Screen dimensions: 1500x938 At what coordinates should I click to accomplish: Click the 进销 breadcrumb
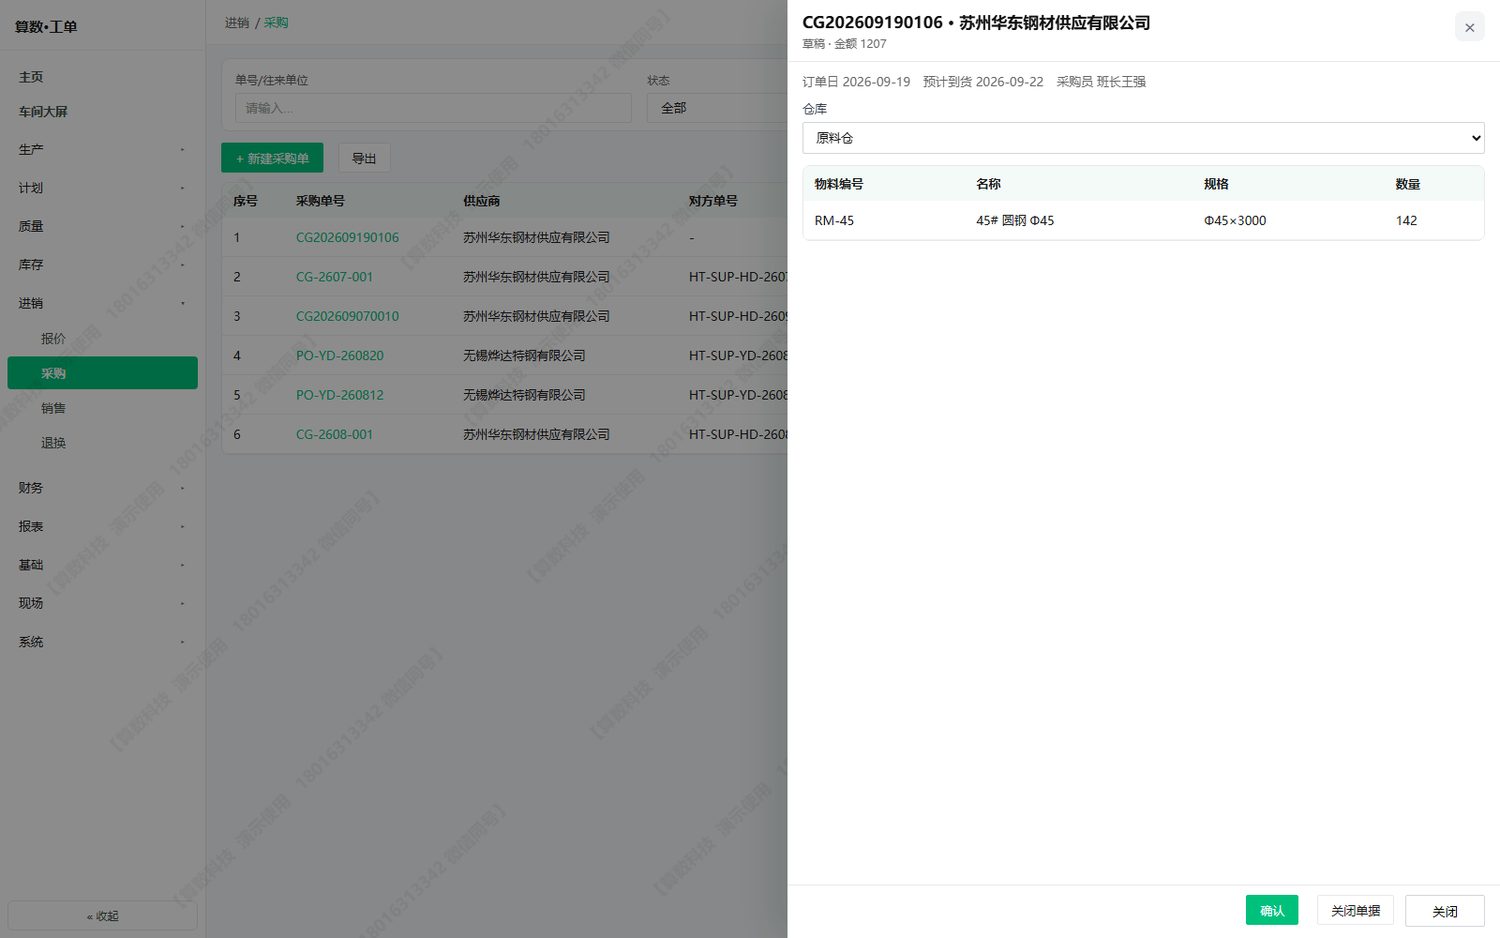click(237, 23)
